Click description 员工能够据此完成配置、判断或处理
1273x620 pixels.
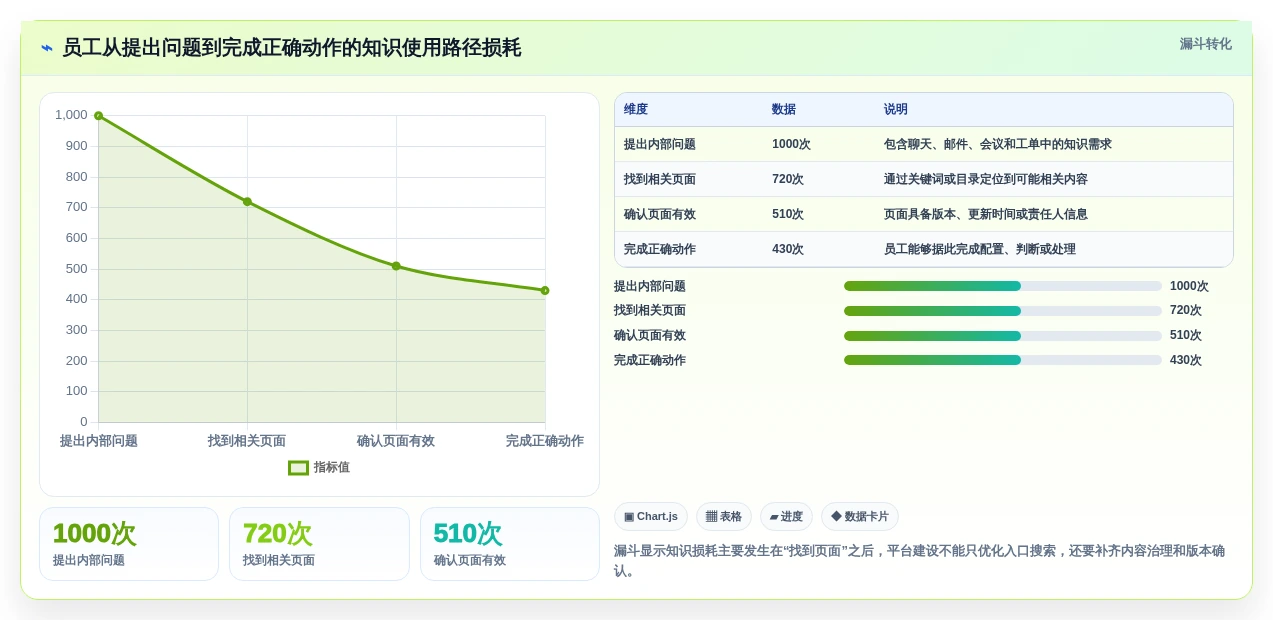pos(980,249)
